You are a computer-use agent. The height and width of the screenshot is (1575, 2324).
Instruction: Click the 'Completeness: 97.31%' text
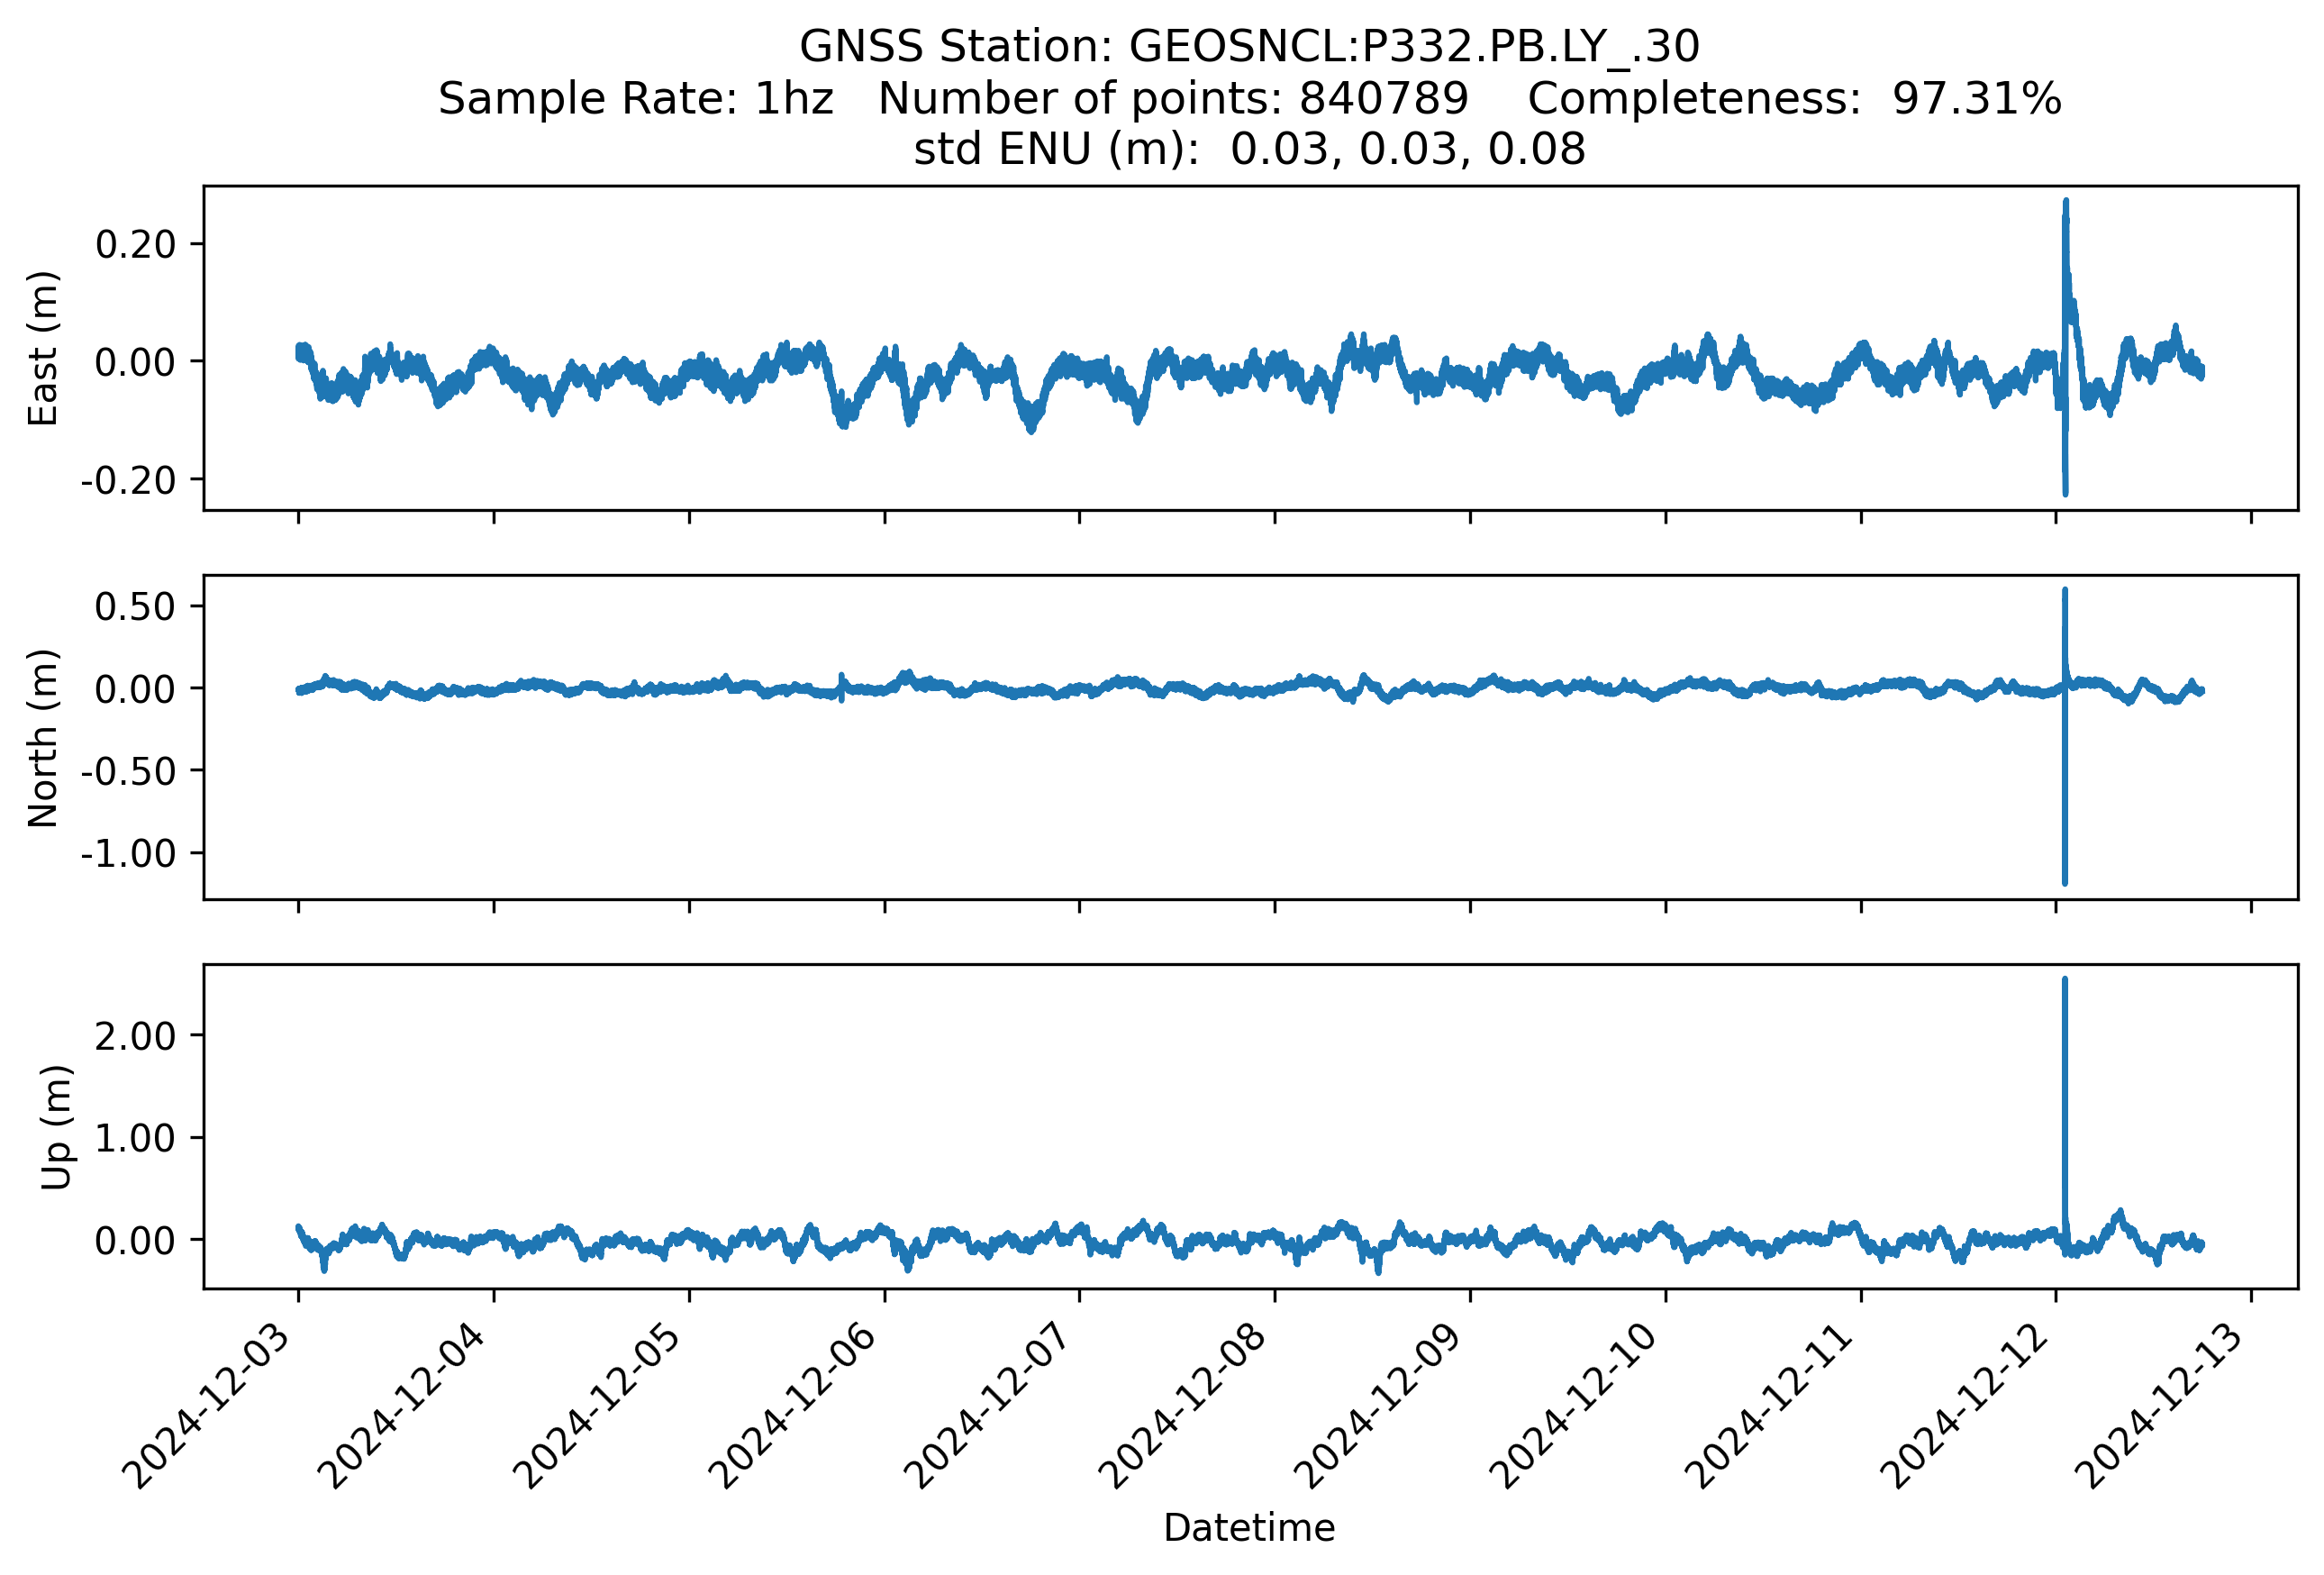point(1794,99)
